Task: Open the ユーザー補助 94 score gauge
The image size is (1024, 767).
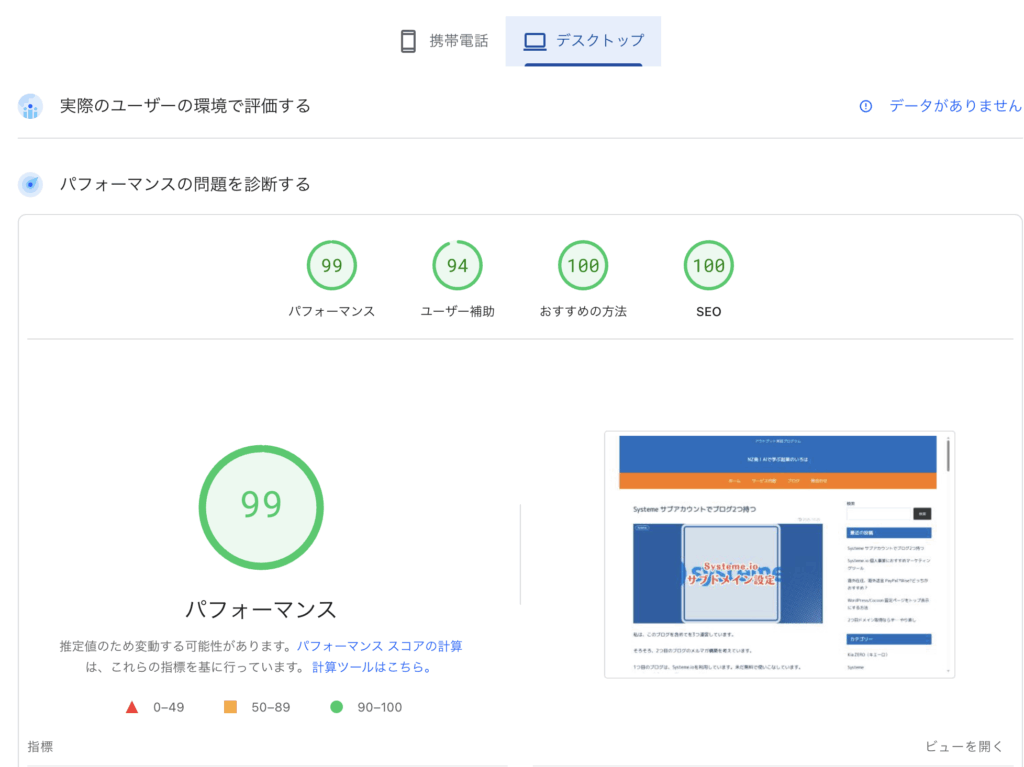Action: [x=457, y=266]
